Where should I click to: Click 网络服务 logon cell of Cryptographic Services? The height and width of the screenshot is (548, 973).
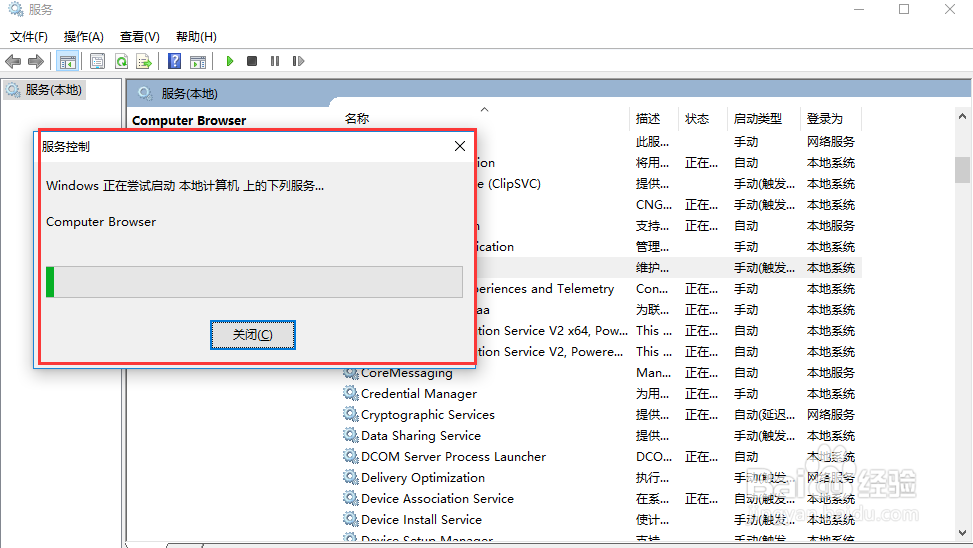click(831, 415)
